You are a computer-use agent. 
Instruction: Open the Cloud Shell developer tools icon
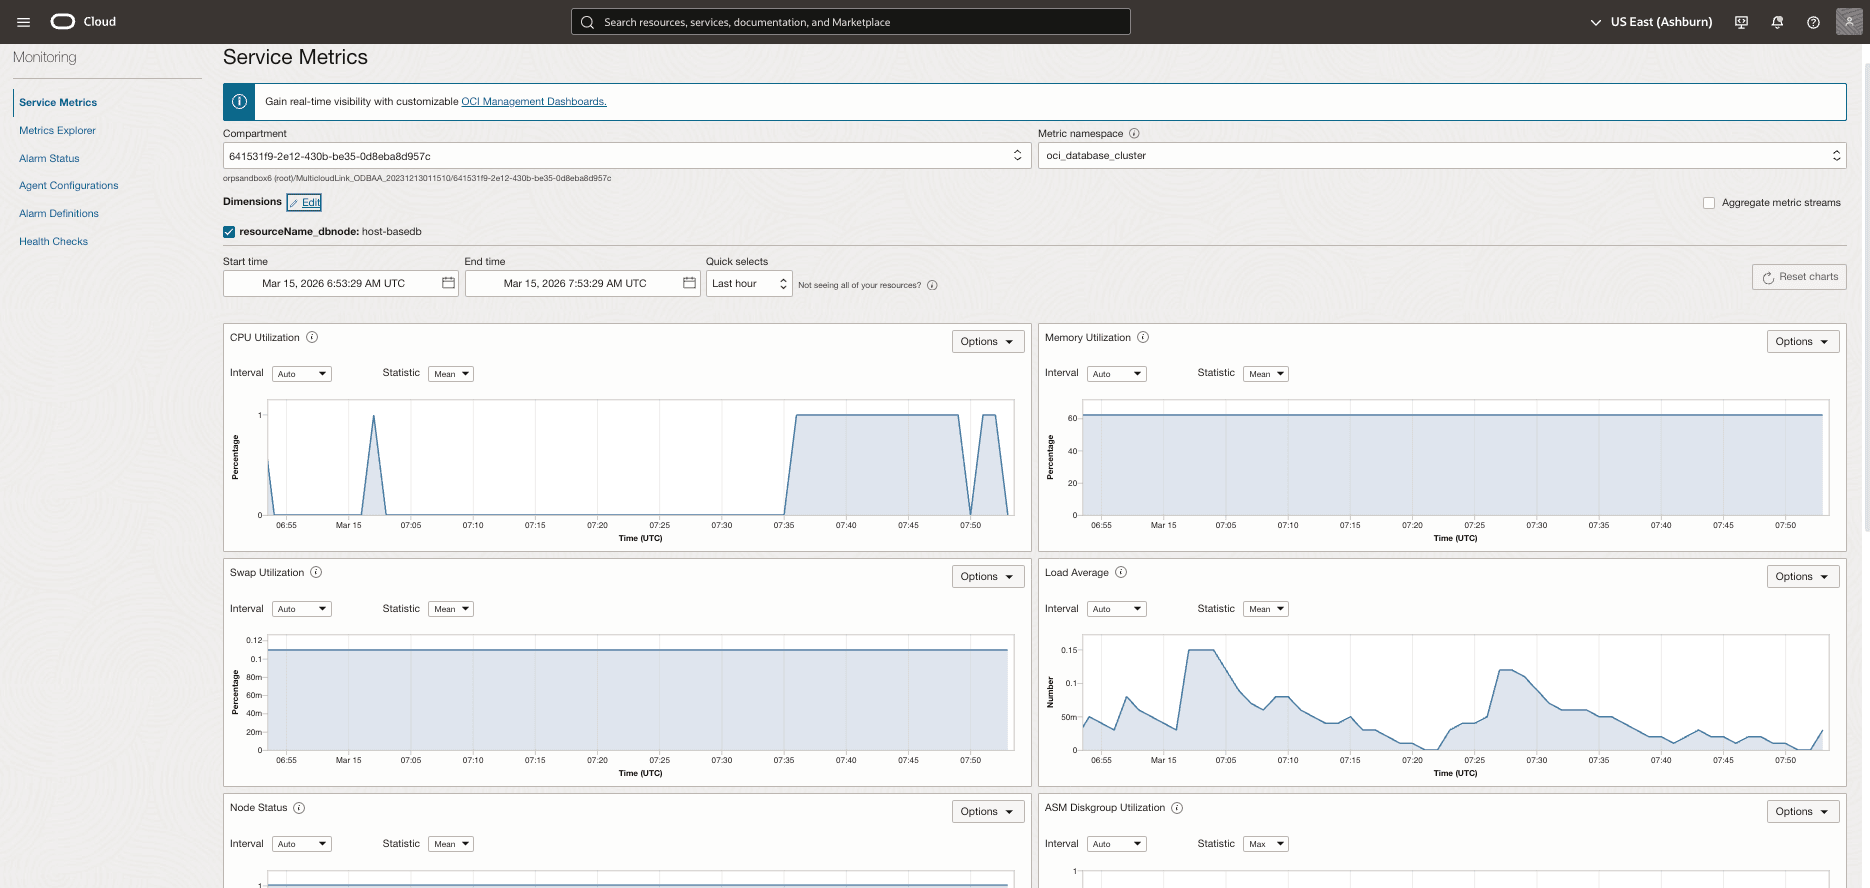1741,22
